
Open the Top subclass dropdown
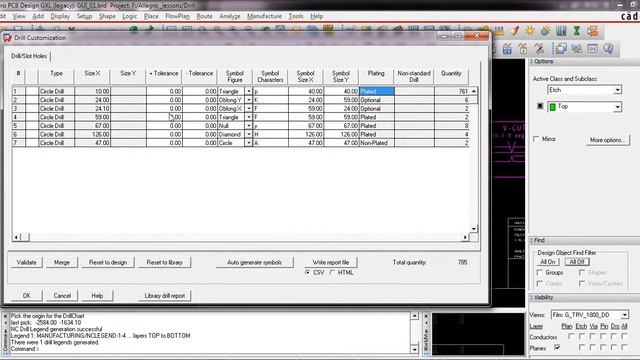tap(618, 107)
